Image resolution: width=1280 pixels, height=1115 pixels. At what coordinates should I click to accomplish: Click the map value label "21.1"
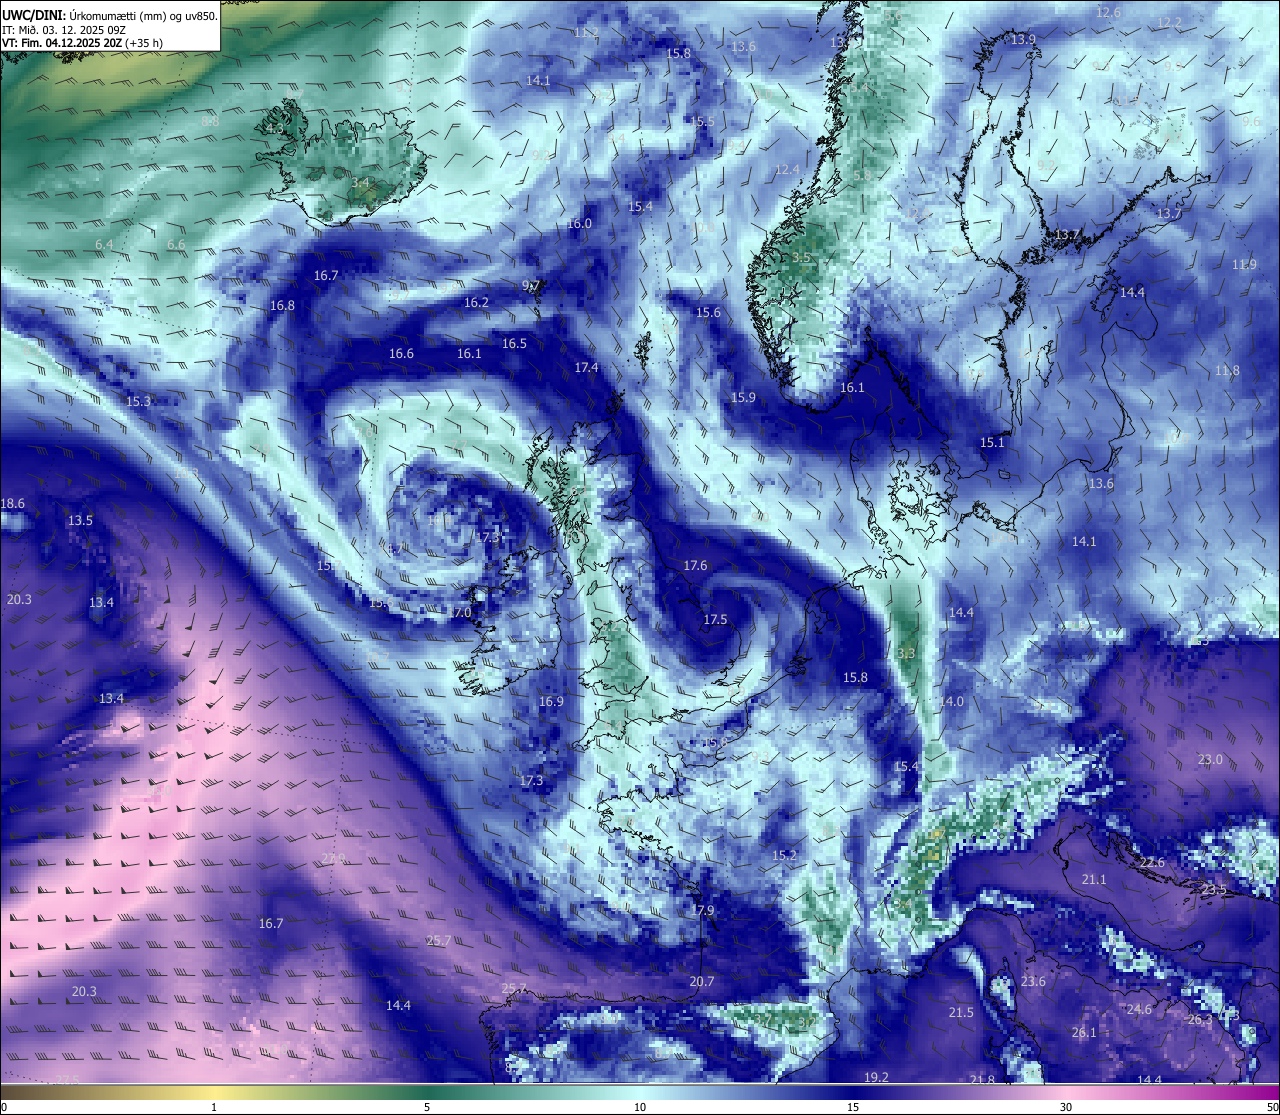click(1094, 880)
